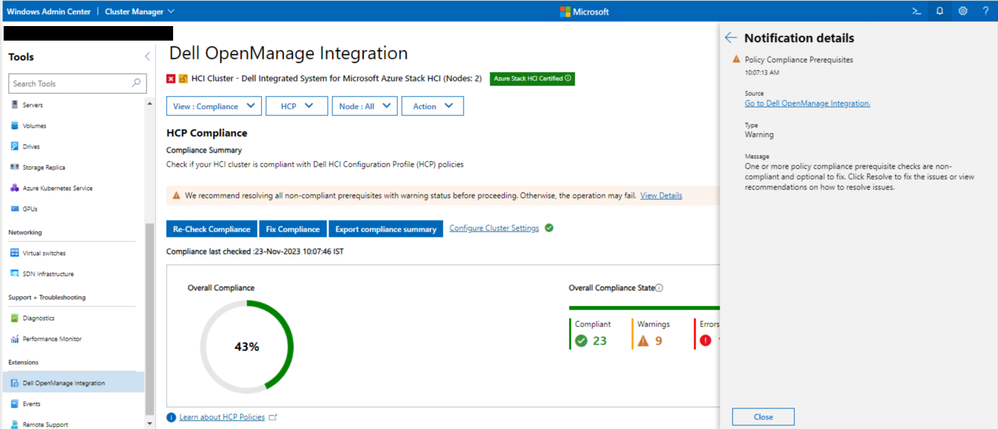
Task: Expand the Node : All dropdown
Action: tap(365, 106)
